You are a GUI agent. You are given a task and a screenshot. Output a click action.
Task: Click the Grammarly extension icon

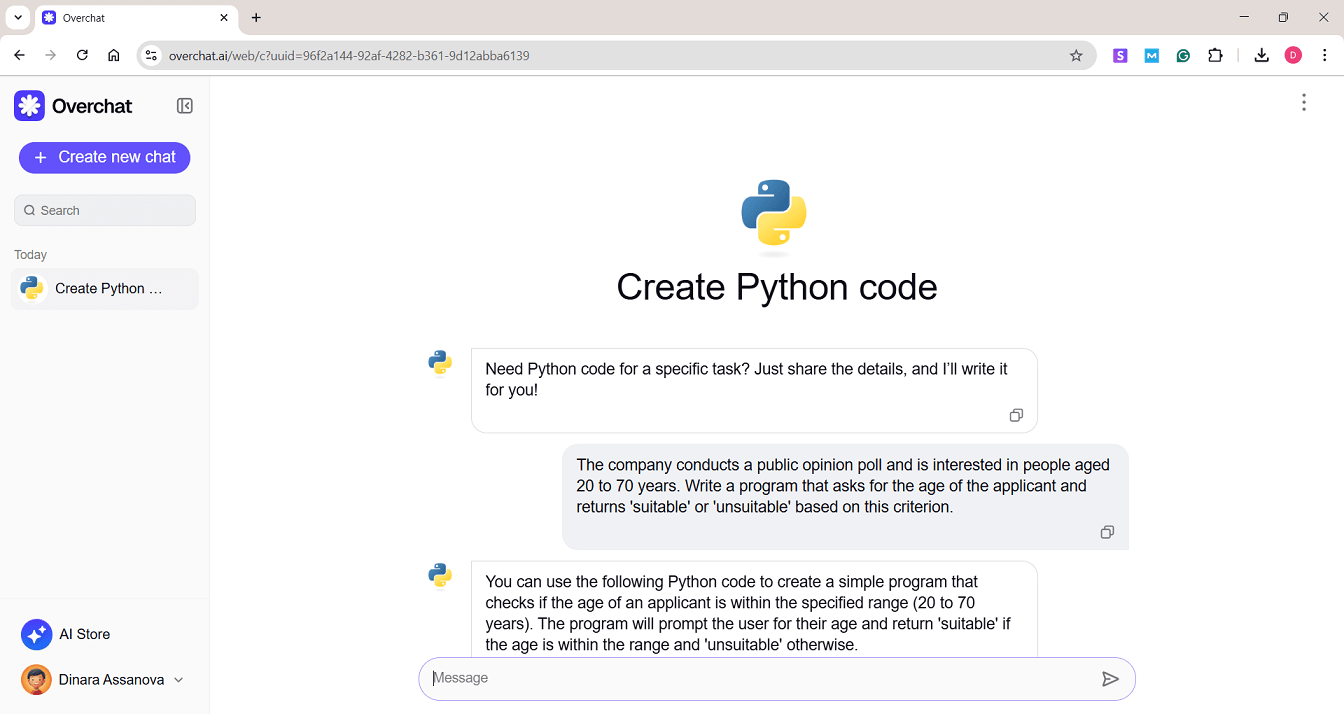(1183, 56)
